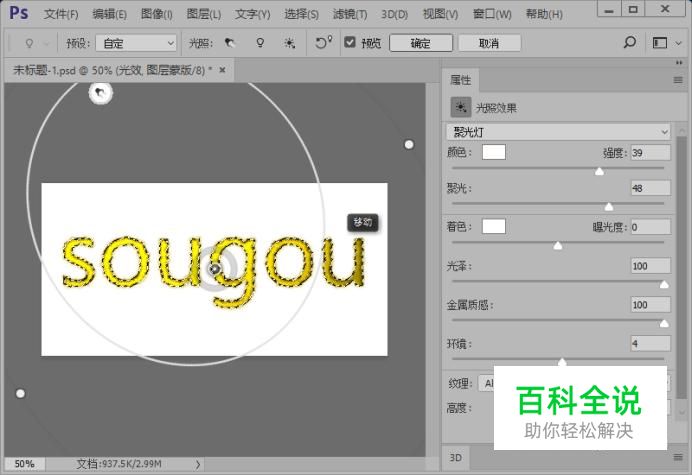The width and height of the screenshot is (692, 475).
Task: Click the 50% zoom level field
Action: [25, 464]
